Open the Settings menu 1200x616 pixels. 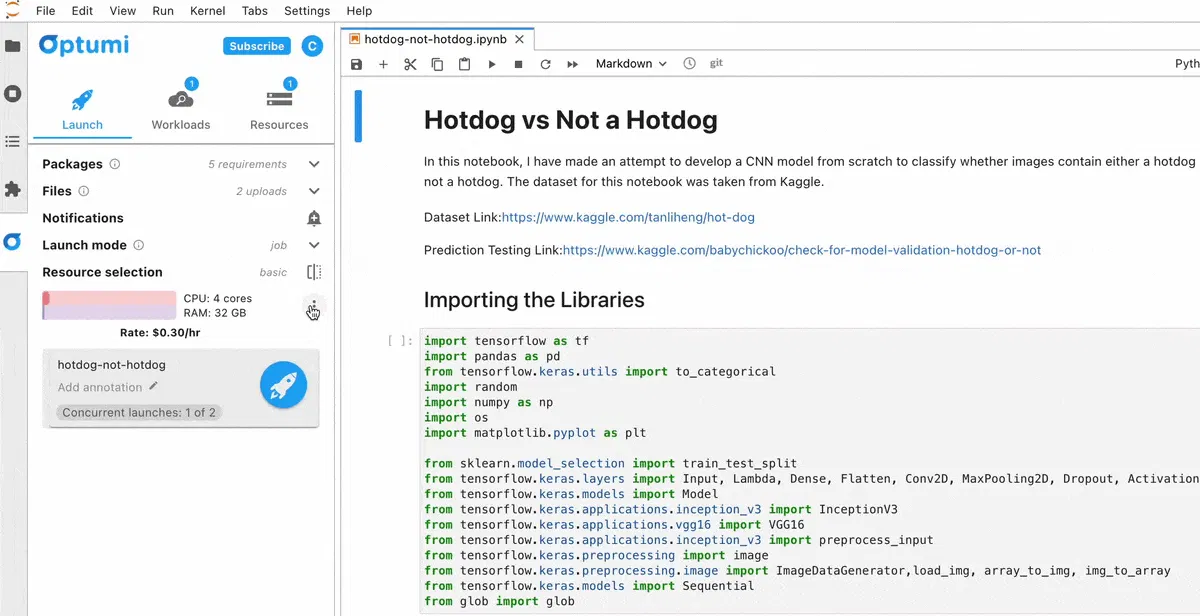click(x=307, y=11)
